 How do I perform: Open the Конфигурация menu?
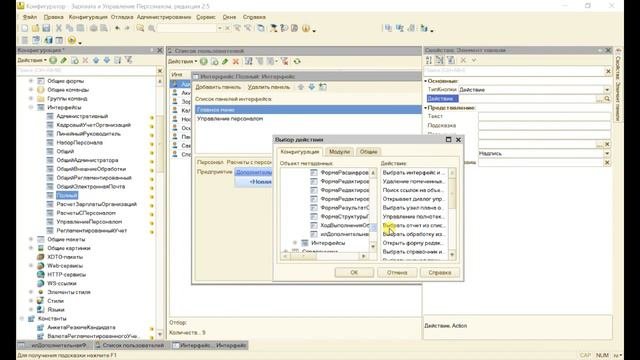pos(88,17)
